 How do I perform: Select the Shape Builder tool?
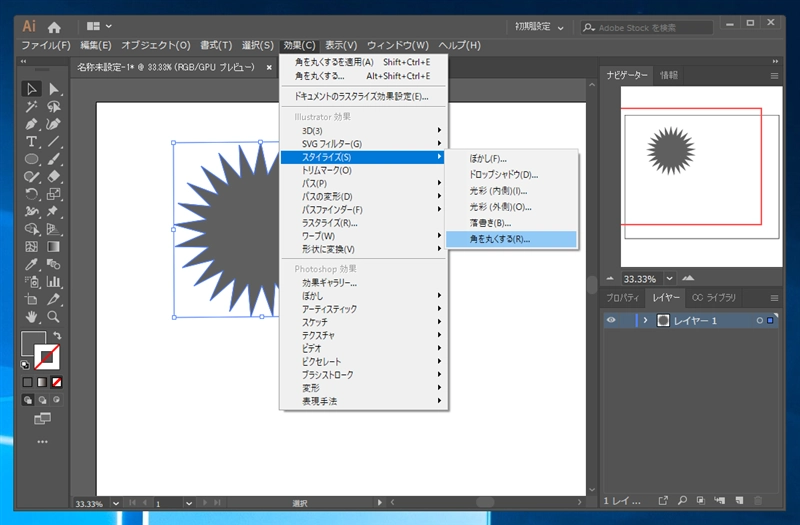coord(31,229)
